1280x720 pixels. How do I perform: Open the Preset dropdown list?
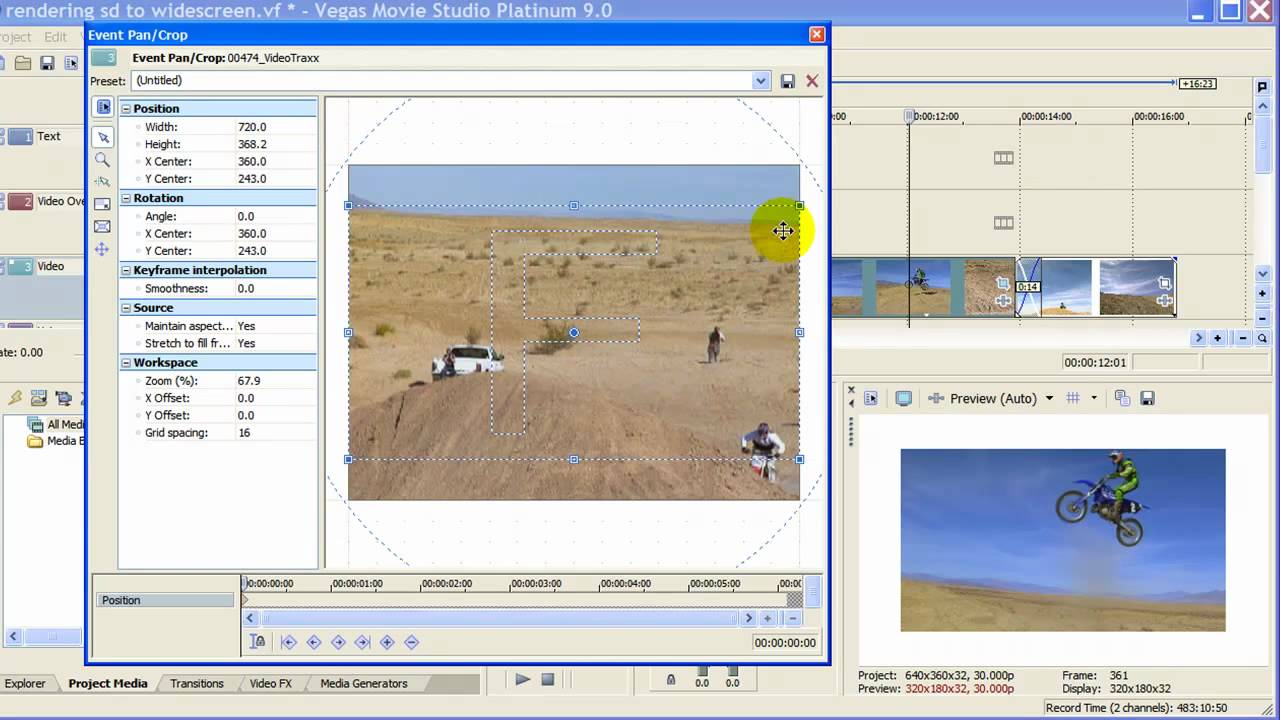point(761,81)
